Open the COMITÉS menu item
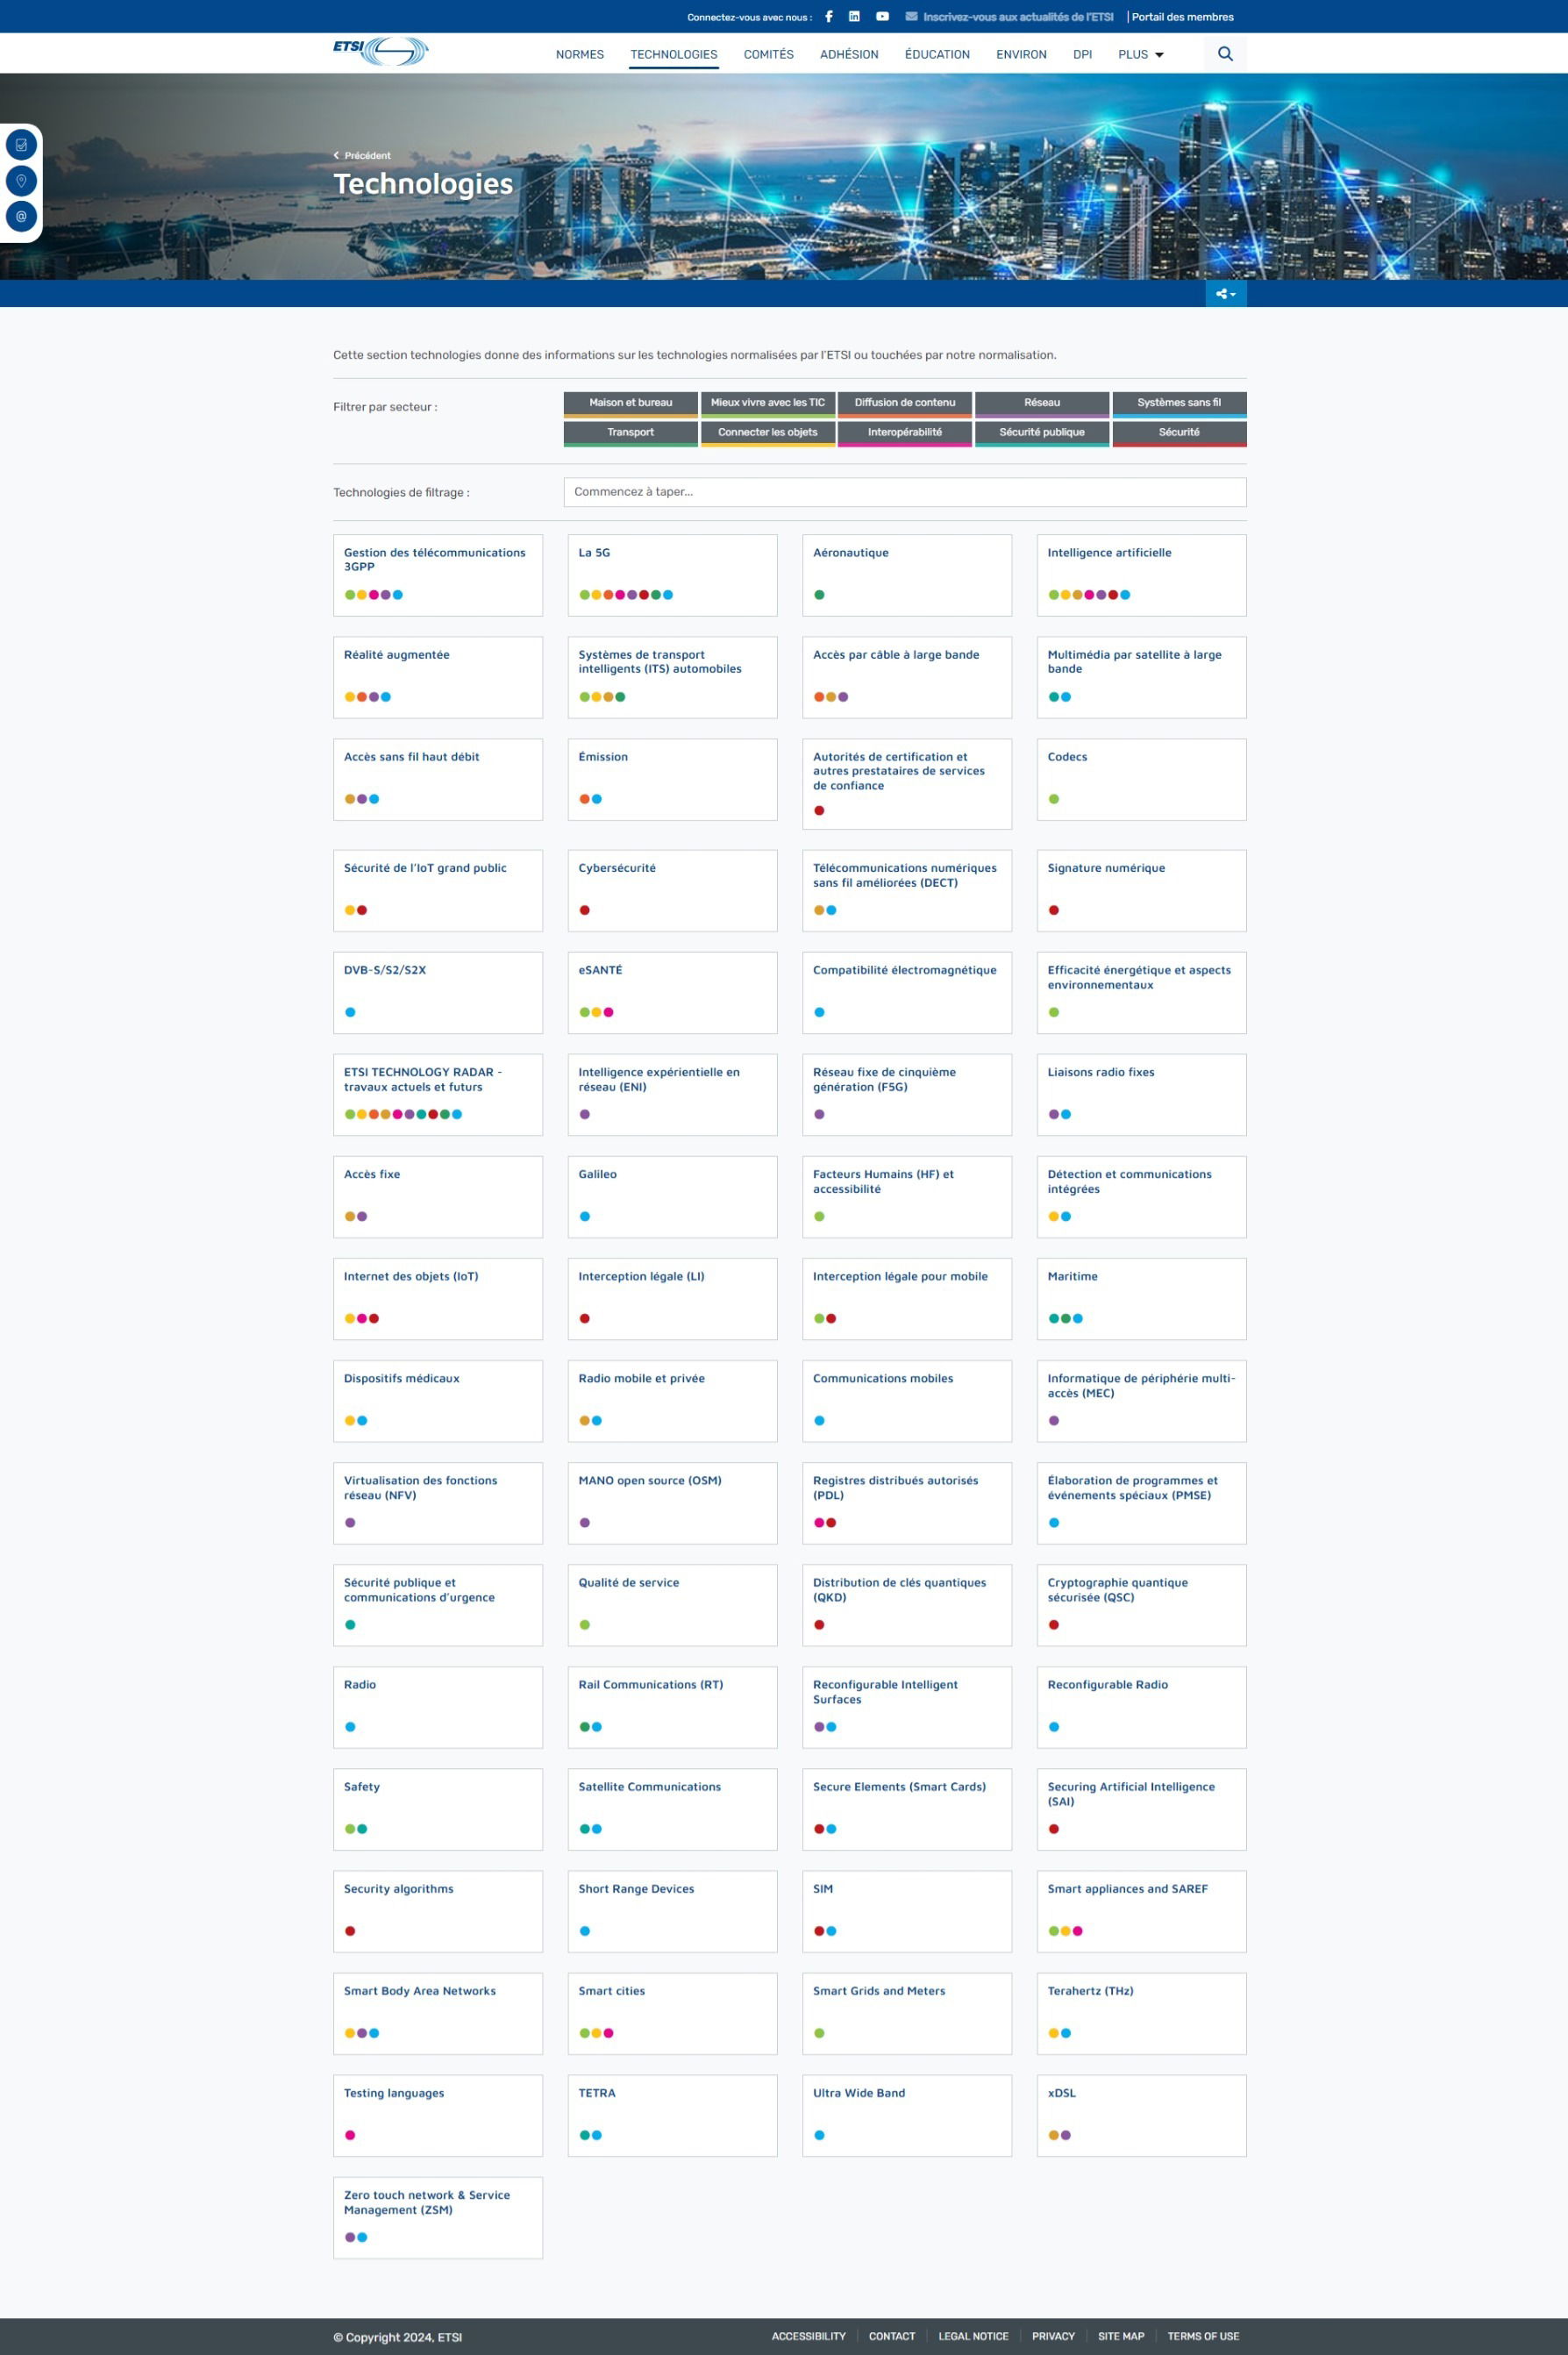The height and width of the screenshot is (2355, 1568). point(768,55)
